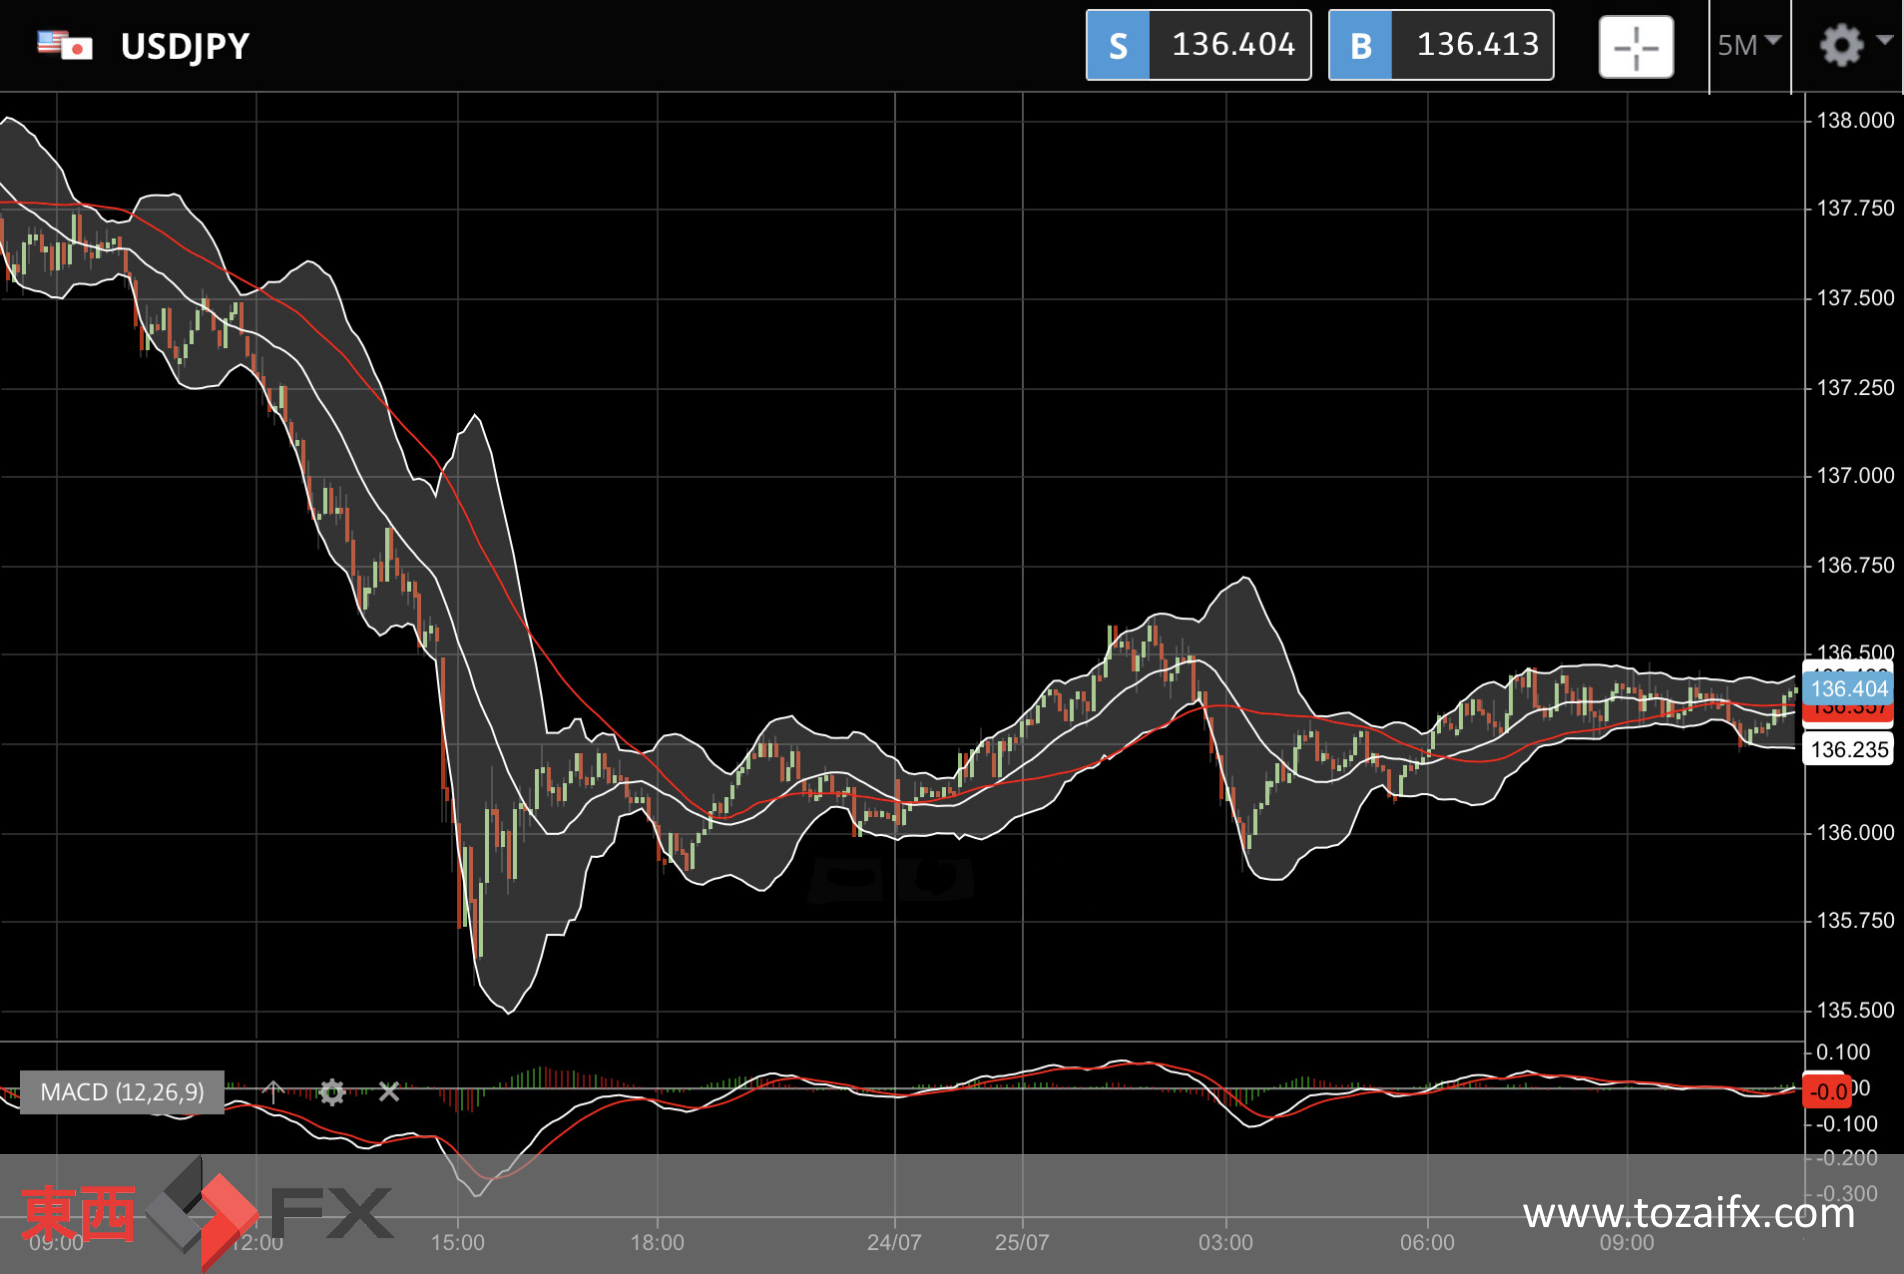The width and height of the screenshot is (1904, 1274).
Task: Expand the arrow beside the settings gear
Action: coord(1884,41)
